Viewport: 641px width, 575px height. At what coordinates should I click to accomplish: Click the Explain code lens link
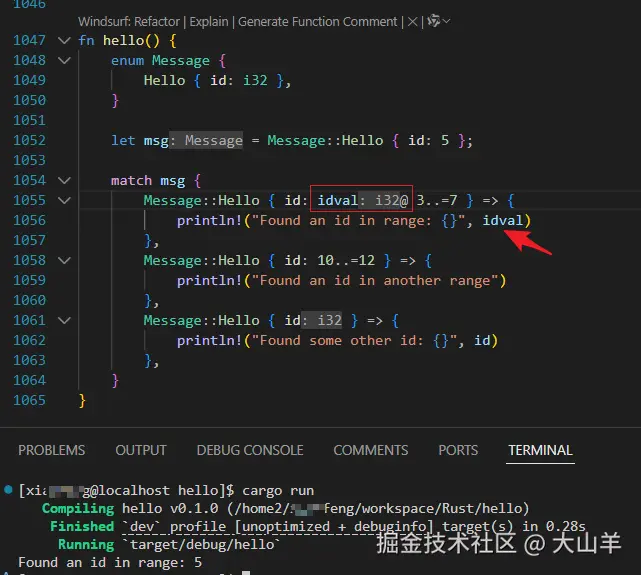pyautogui.click(x=207, y=21)
